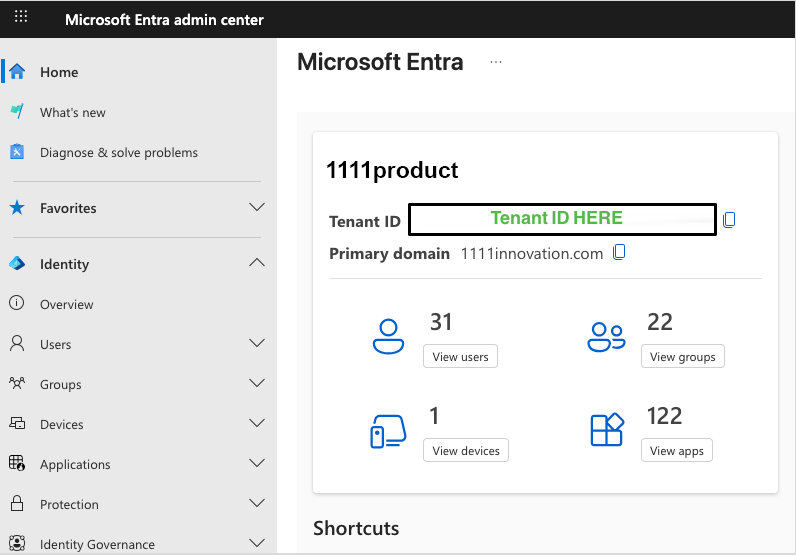This screenshot has width=796, height=555.
Task: Select Overview under Identity
Action: [67, 305]
